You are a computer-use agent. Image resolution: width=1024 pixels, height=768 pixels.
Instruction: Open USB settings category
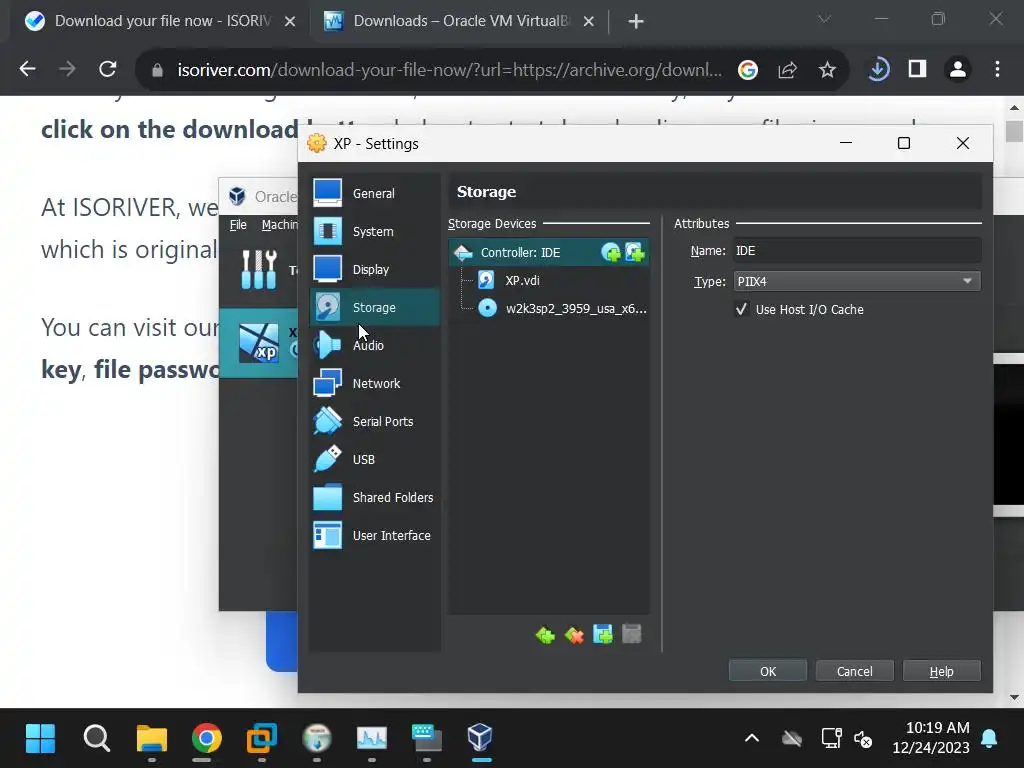tap(374, 459)
